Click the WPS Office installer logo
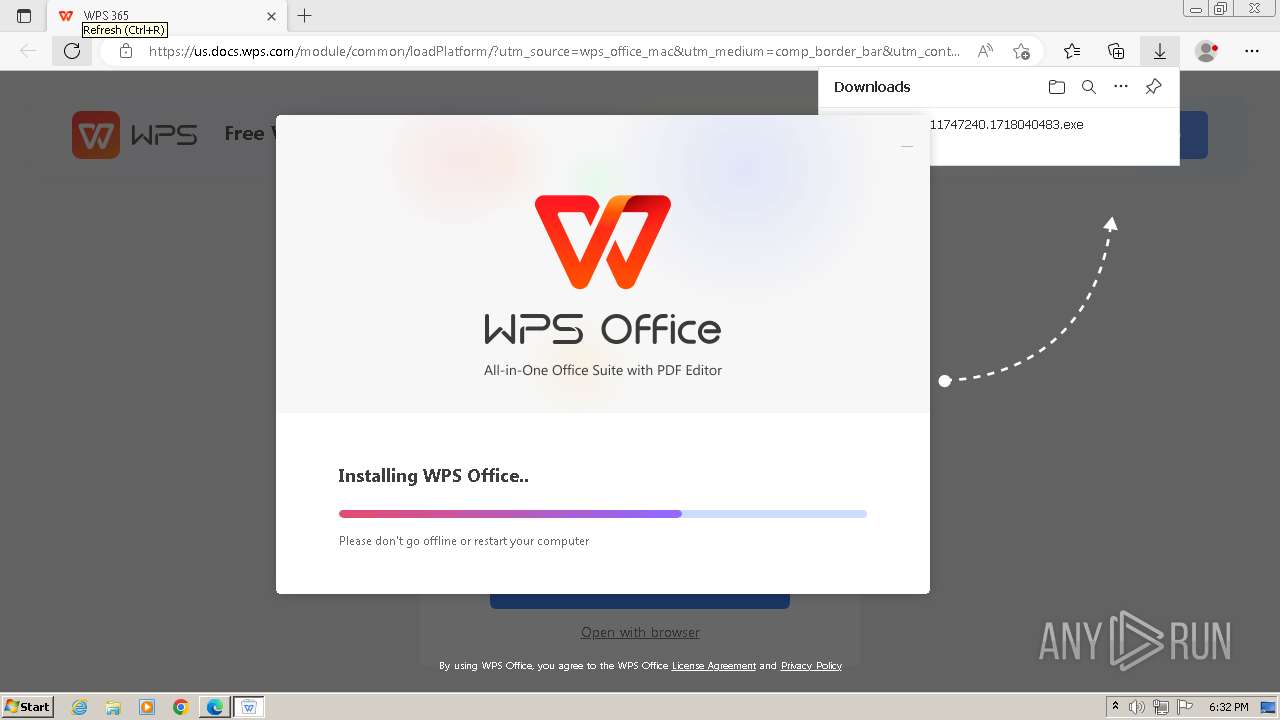The height and width of the screenshot is (720, 1280). tap(603, 241)
